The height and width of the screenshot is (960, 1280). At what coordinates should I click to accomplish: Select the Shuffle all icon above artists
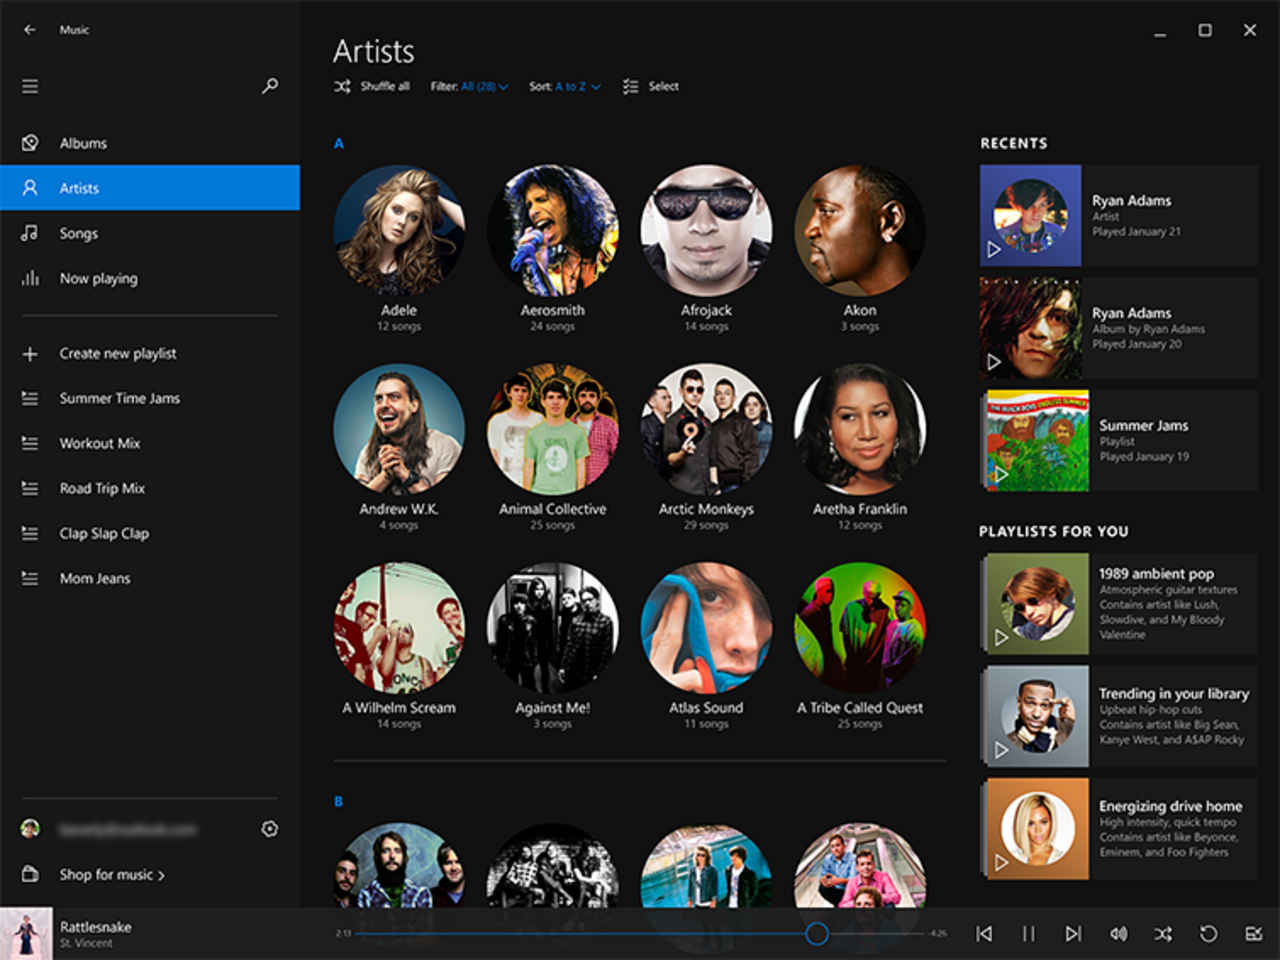(x=340, y=86)
